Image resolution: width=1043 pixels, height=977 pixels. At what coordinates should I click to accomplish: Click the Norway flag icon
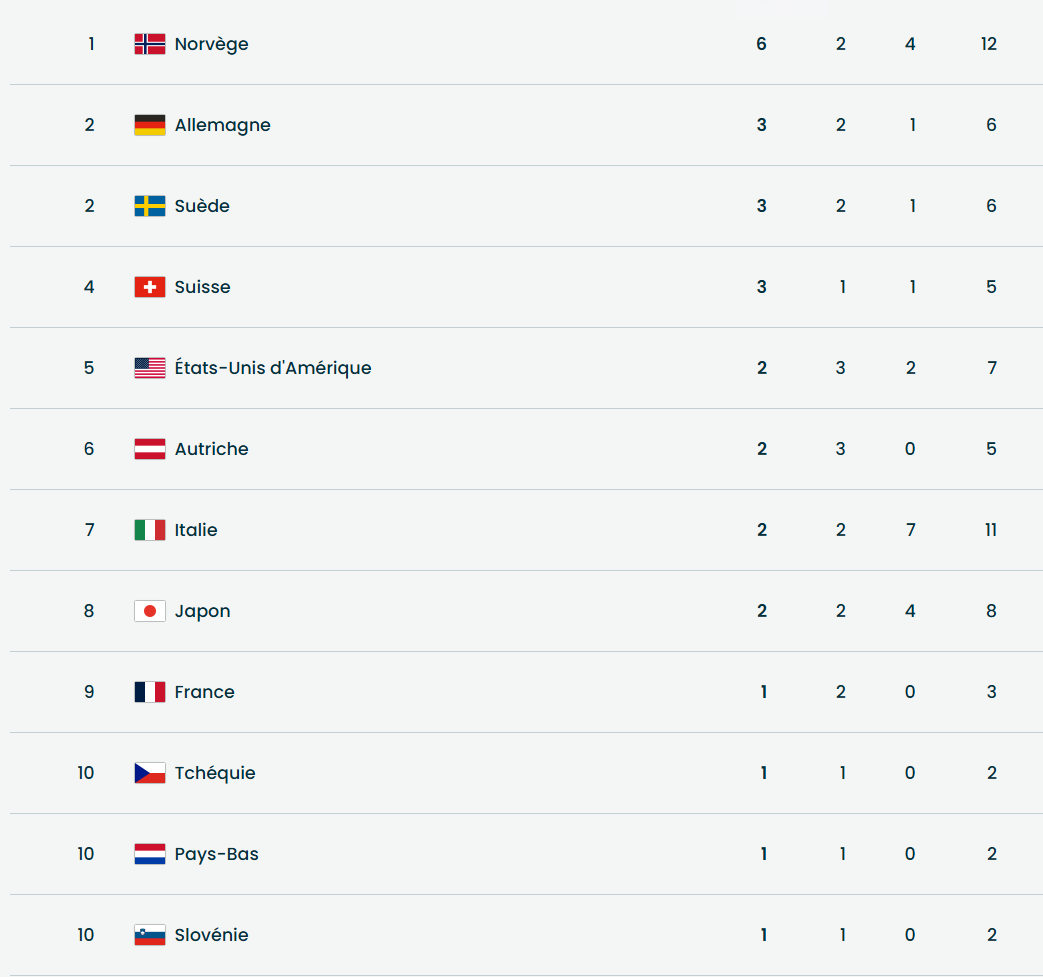[150, 44]
